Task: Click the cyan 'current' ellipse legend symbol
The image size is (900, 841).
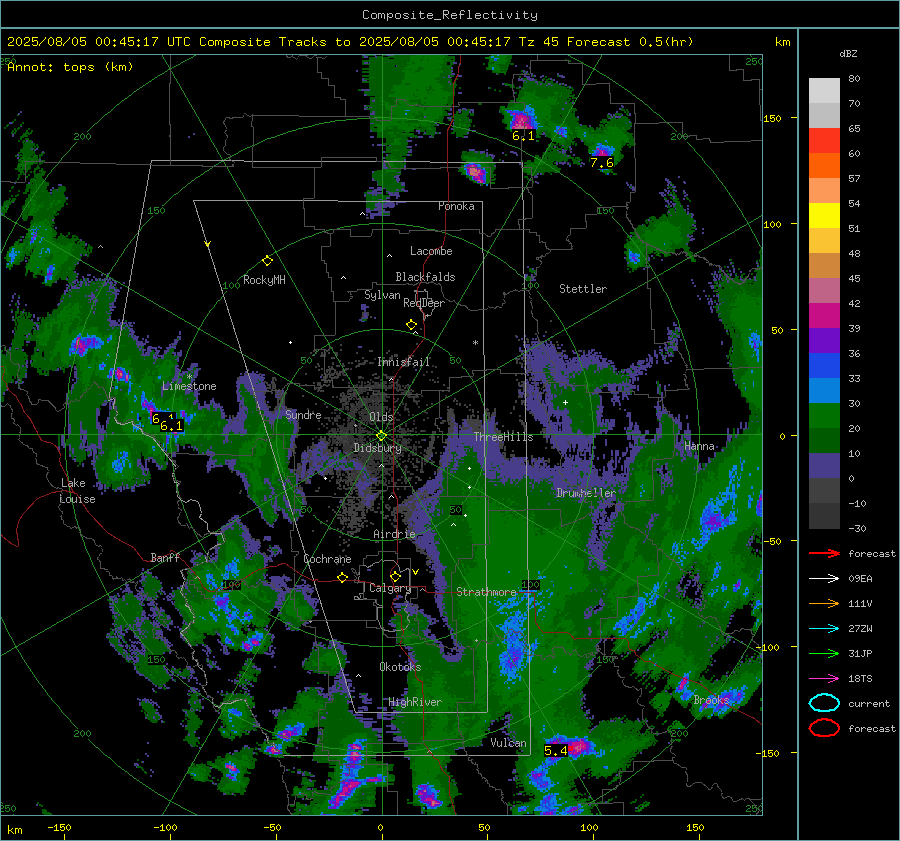Action: tap(824, 703)
